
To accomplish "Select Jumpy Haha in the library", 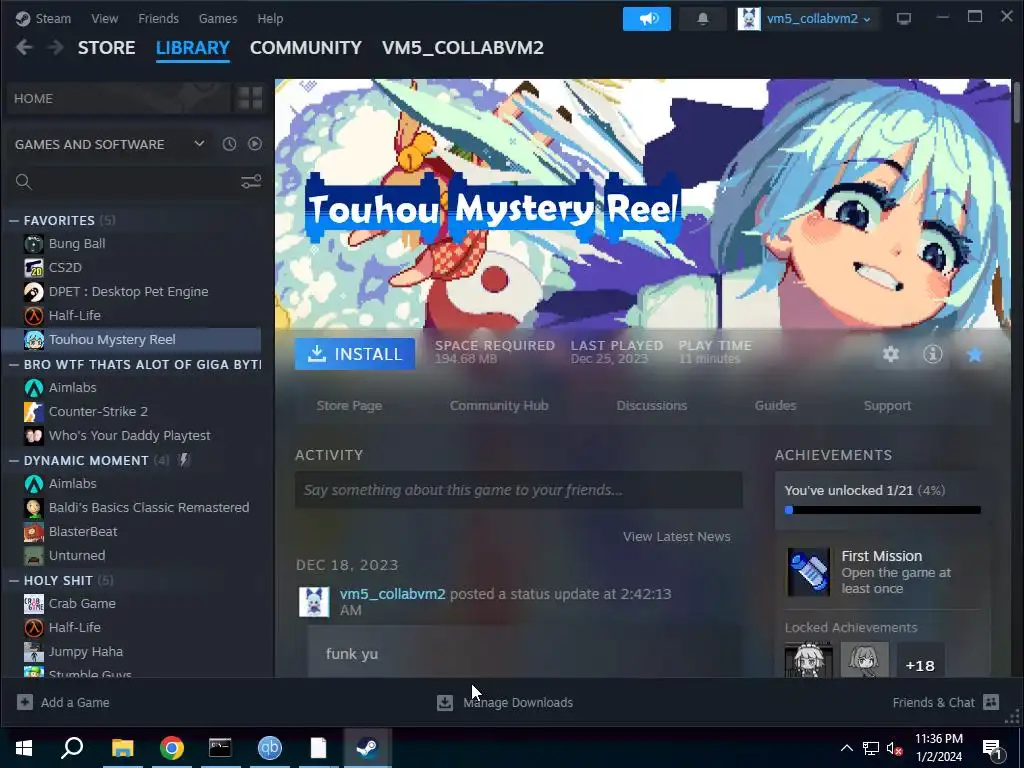I will pos(86,652).
